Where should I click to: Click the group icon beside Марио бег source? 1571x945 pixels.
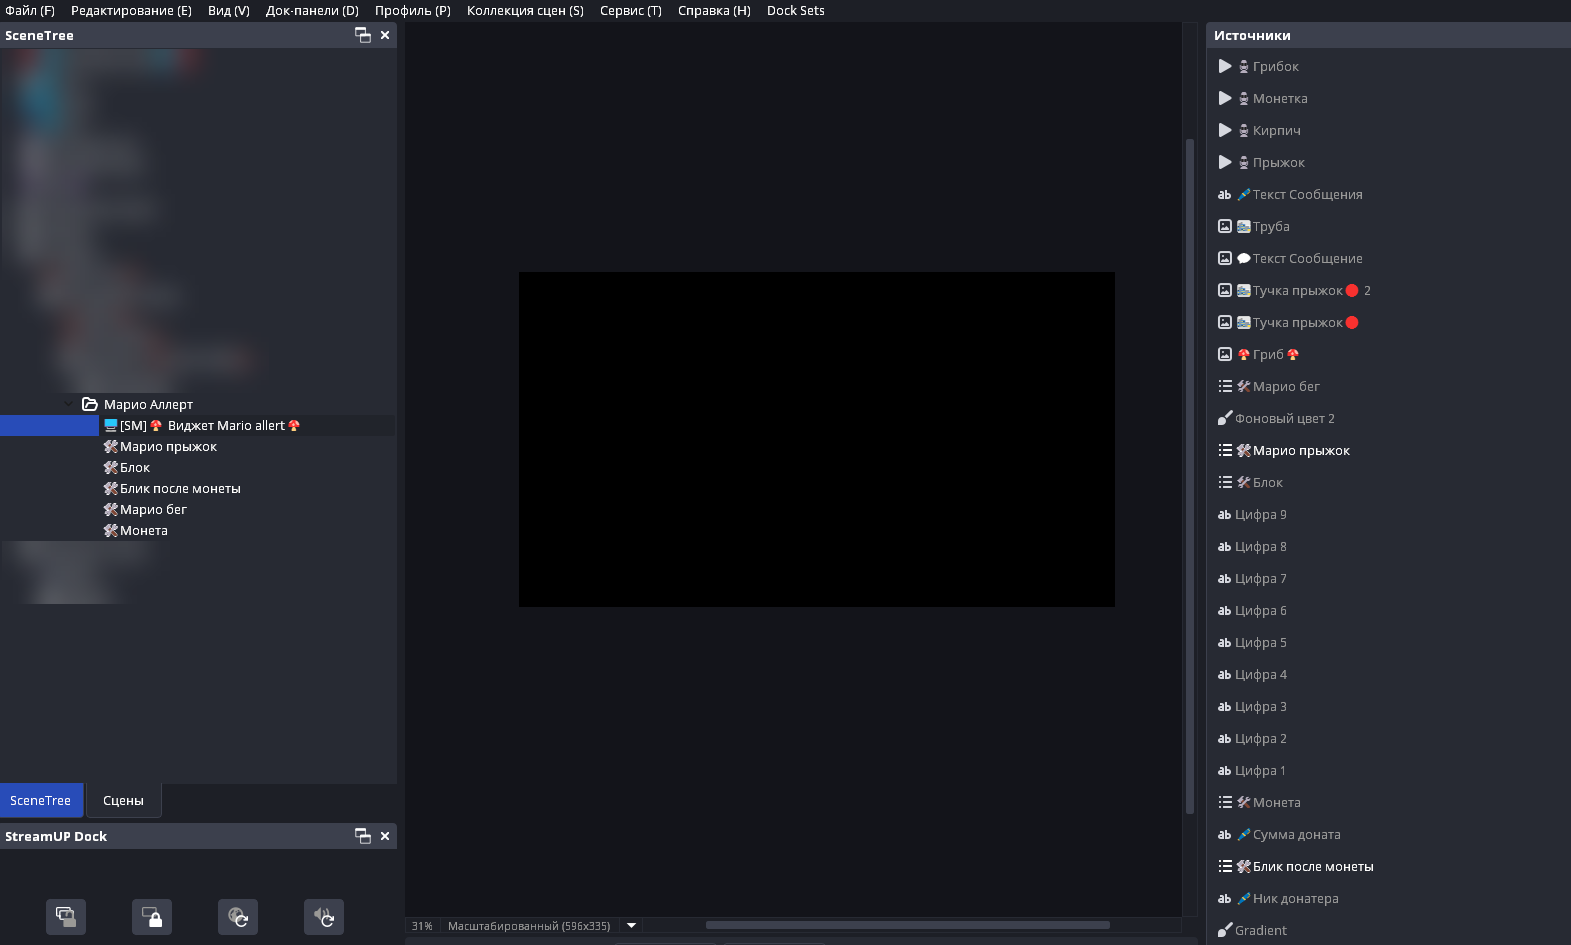[x=1225, y=386]
